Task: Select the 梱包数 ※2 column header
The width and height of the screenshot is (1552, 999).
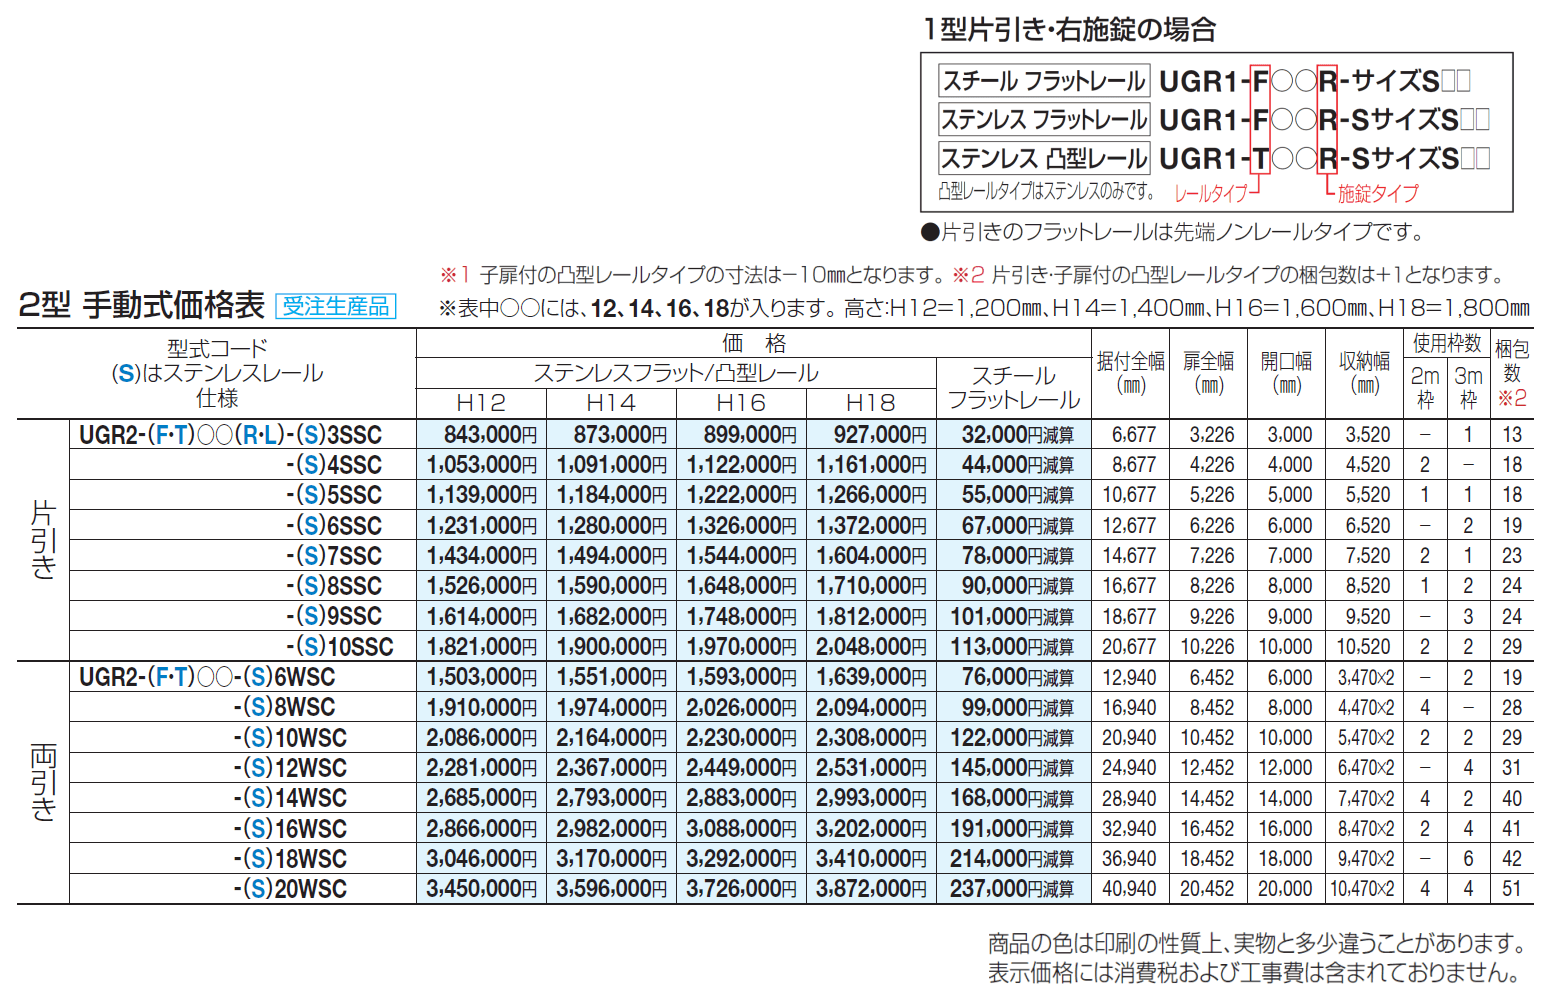Action: (1514, 373)
